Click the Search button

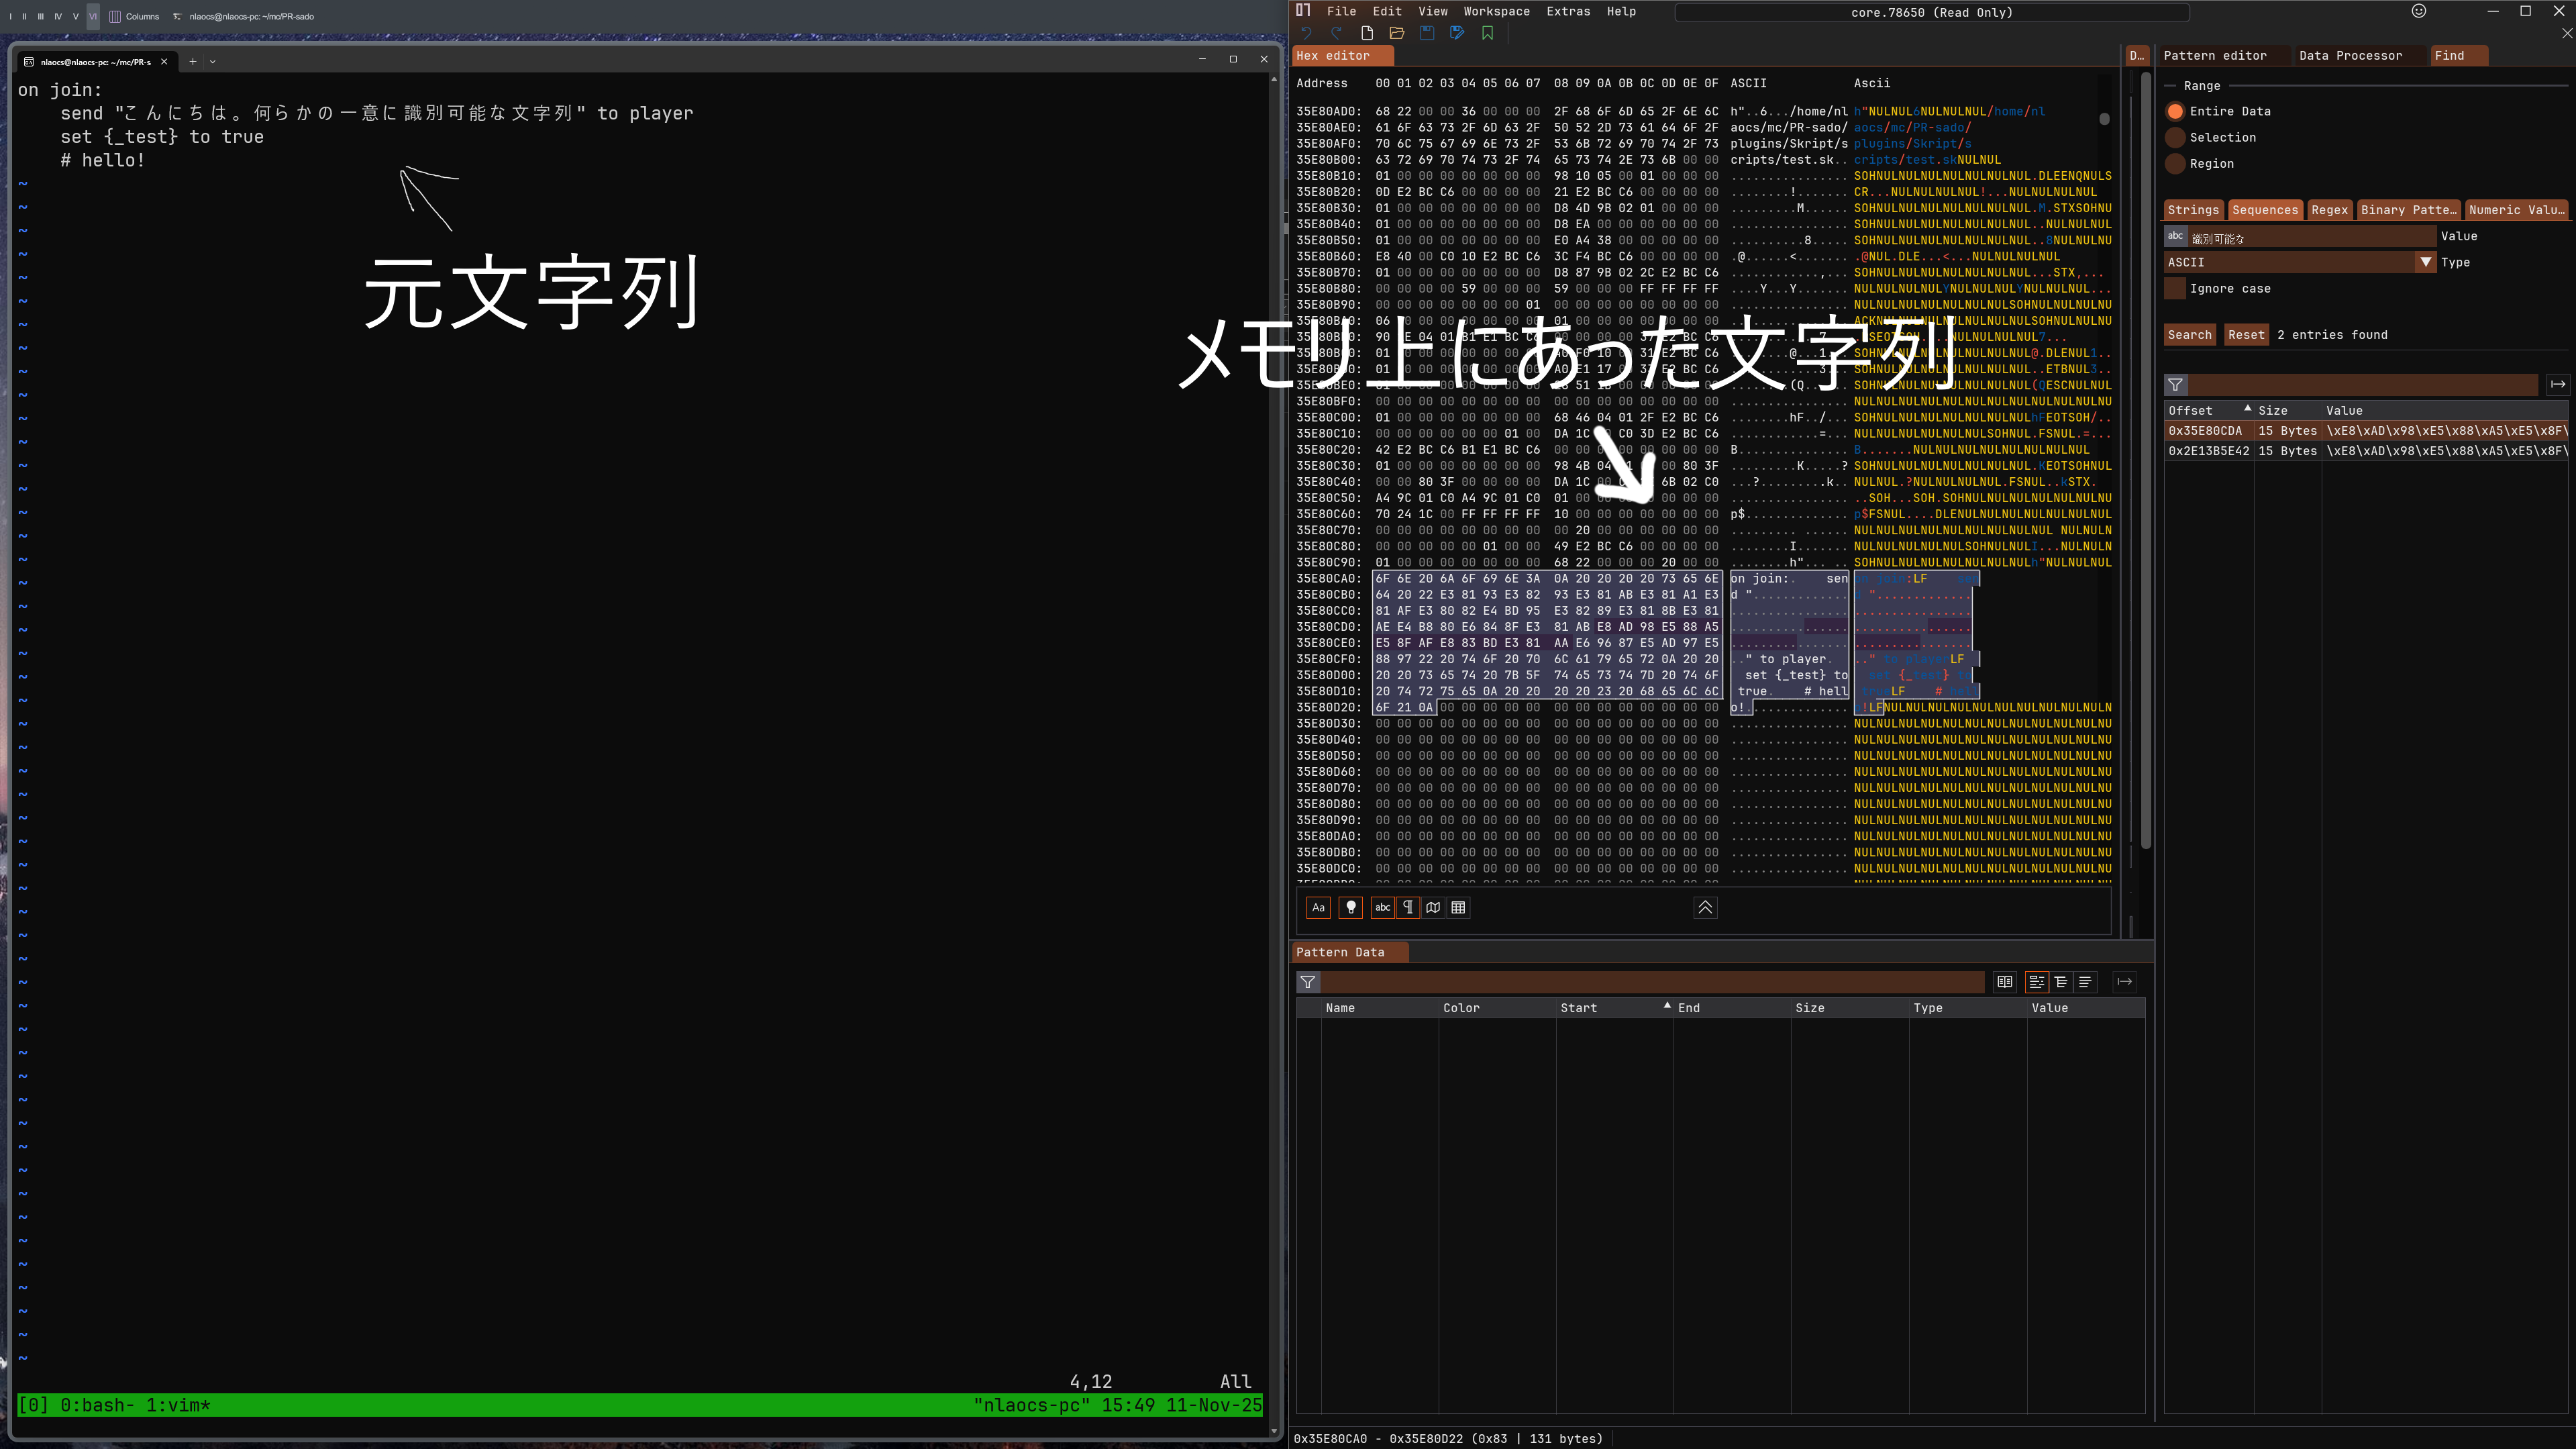point(2189,335)
